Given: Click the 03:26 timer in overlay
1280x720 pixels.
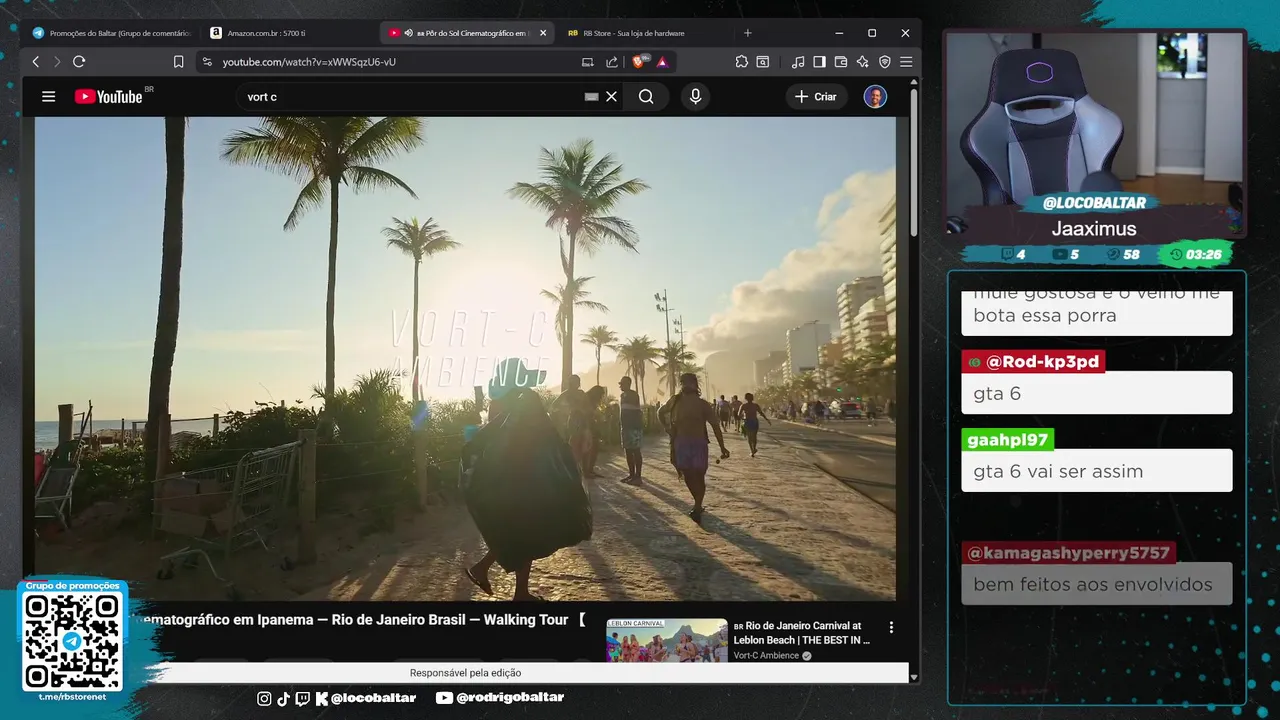Looking at the screenshot, I should 1196,255.
